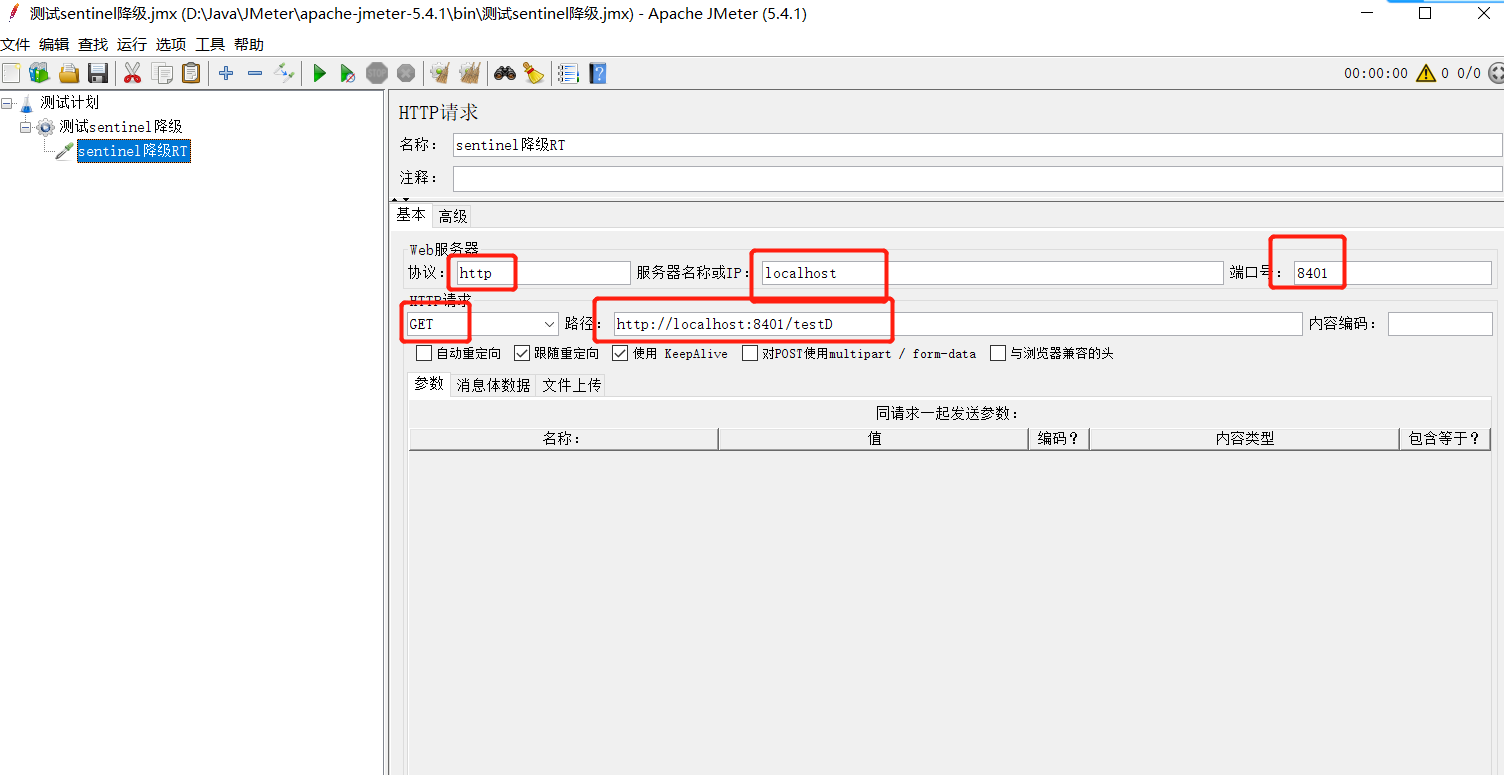1504x775 pixels.
Task: Click the 端口号 field with 8401
Action: pos(1392,273)
